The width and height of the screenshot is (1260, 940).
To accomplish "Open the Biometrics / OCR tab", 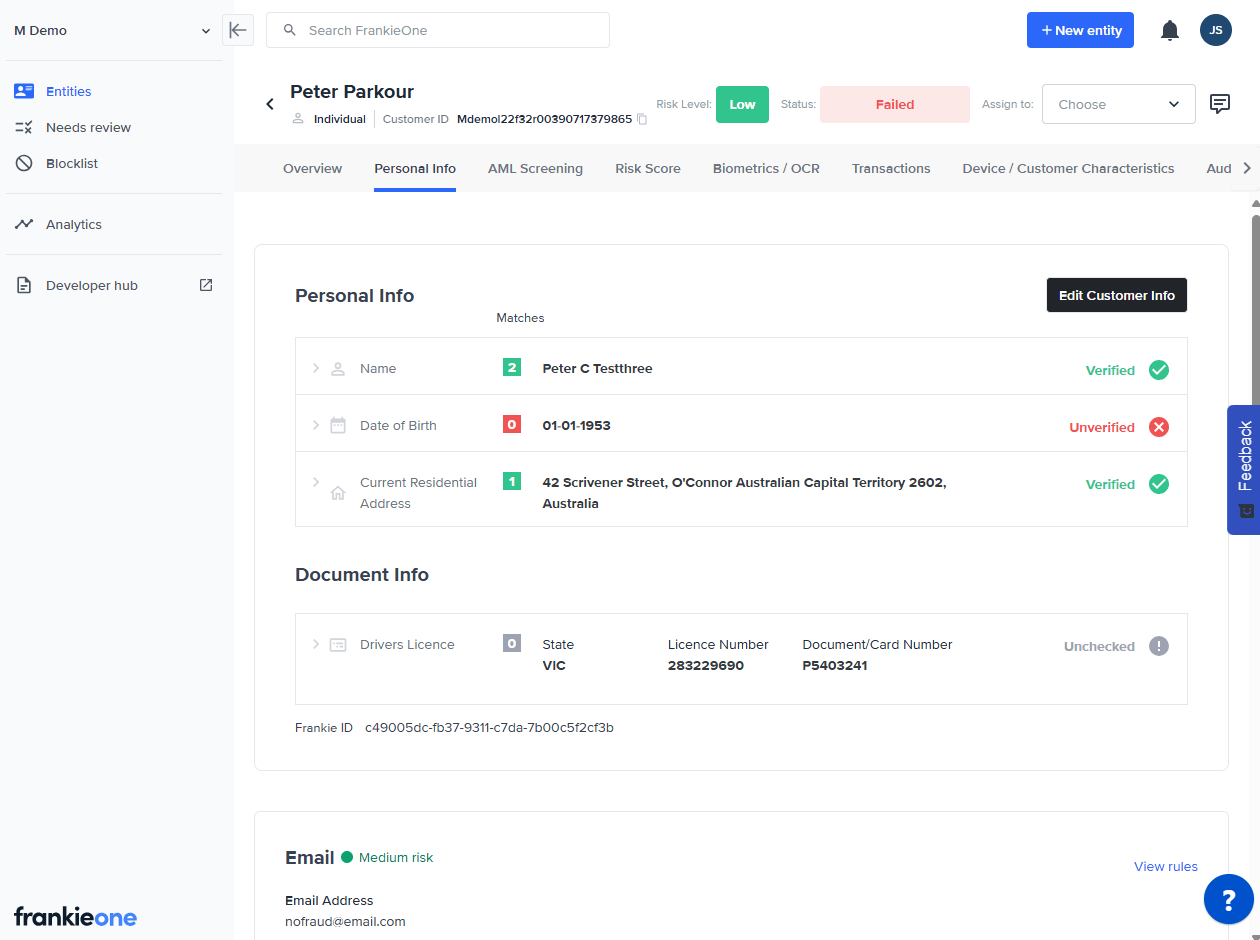I will [x=765, y=168].
